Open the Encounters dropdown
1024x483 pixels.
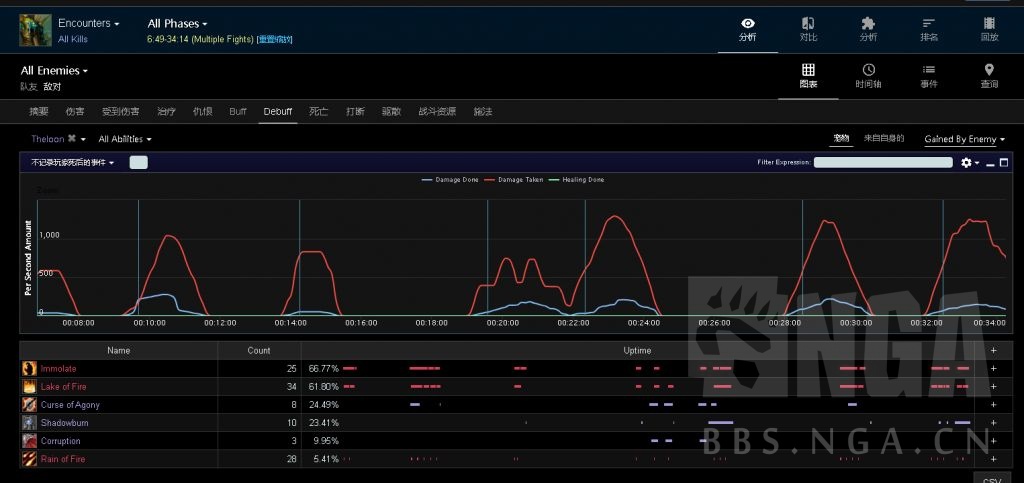pos(88,23)
